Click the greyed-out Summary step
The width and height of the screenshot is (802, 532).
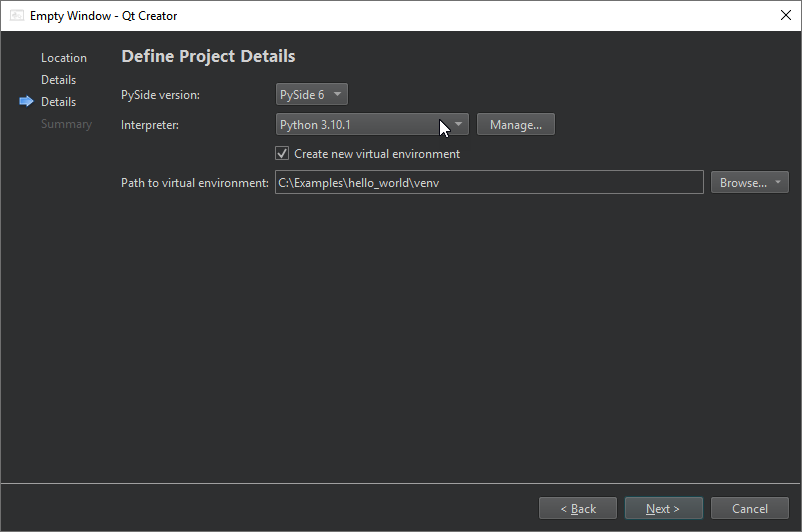(x=66, y=124)
